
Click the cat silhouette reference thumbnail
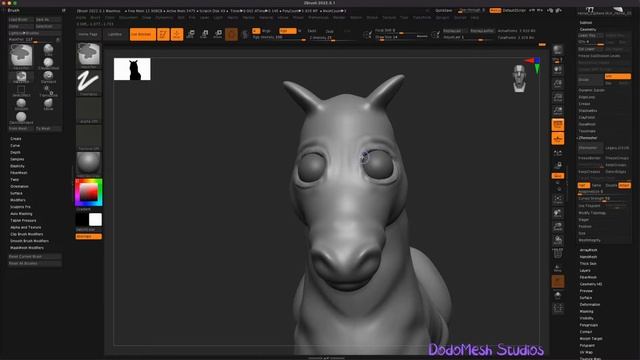(132, 69)
